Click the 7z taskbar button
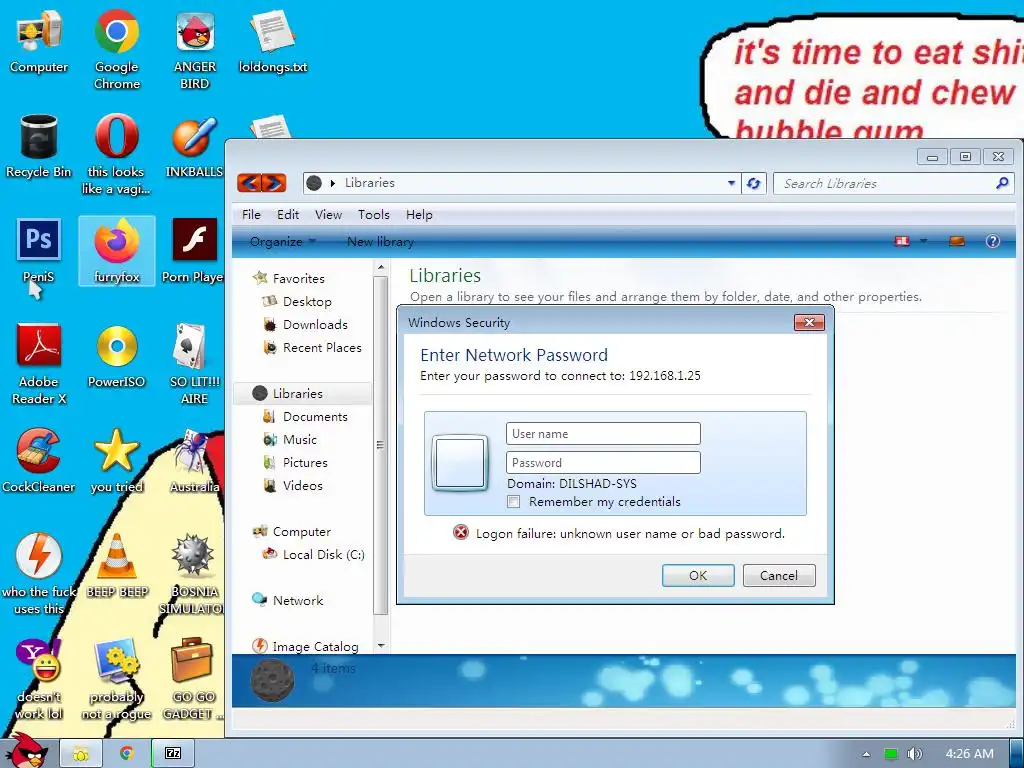 172,754
